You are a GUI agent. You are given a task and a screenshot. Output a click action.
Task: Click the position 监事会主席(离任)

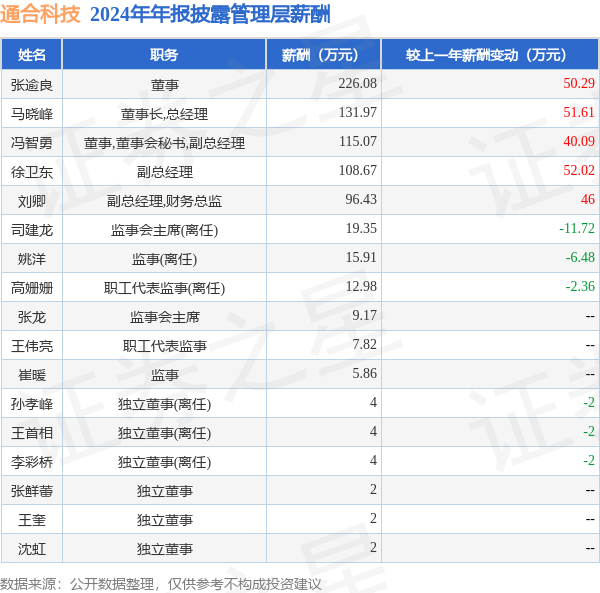(164, 230)
